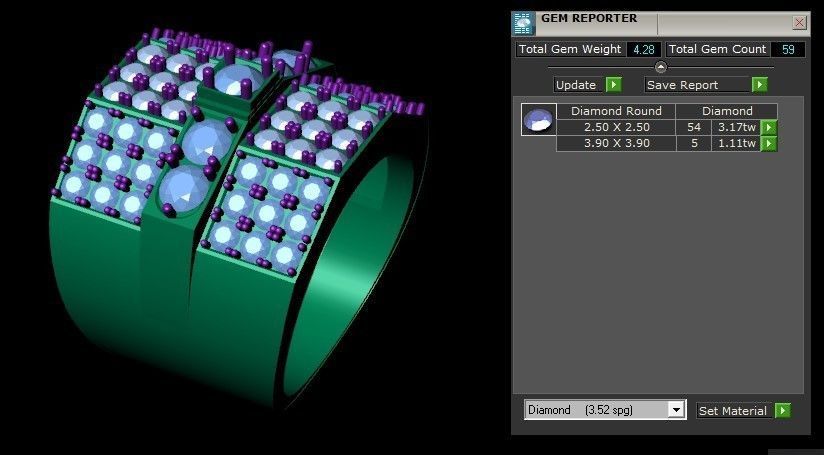Click the Total Gem Count label
The image size is (824, 455).
717,49
